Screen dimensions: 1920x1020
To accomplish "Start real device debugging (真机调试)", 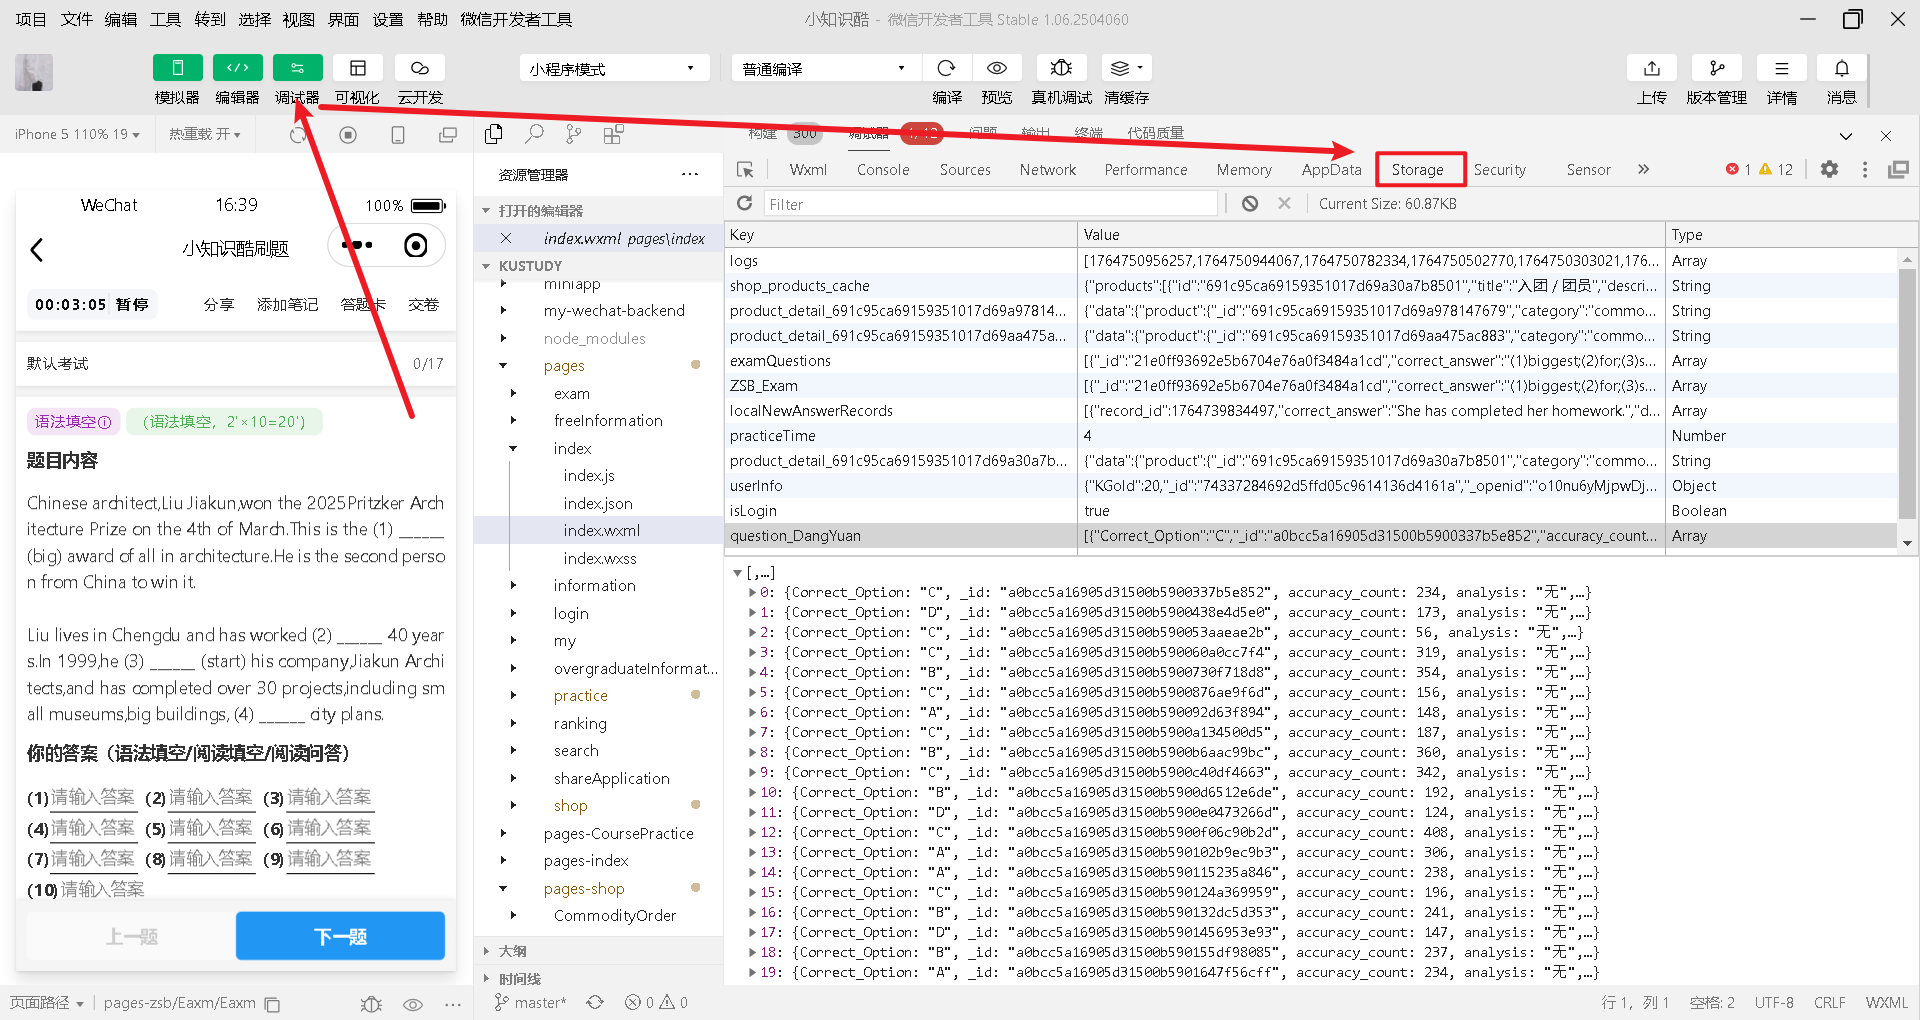I will [1061, 68].
